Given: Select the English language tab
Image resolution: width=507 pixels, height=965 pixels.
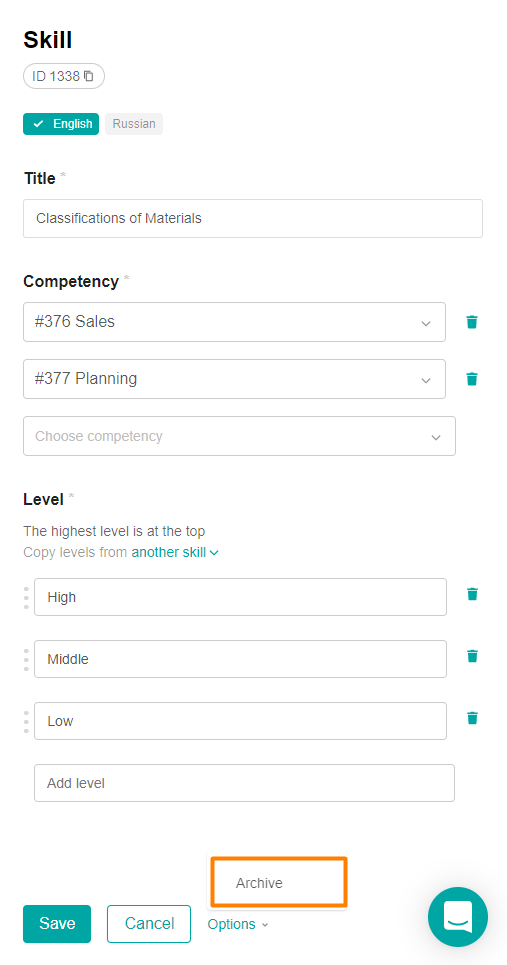Looking at the screenshot, I should (61, 124).
